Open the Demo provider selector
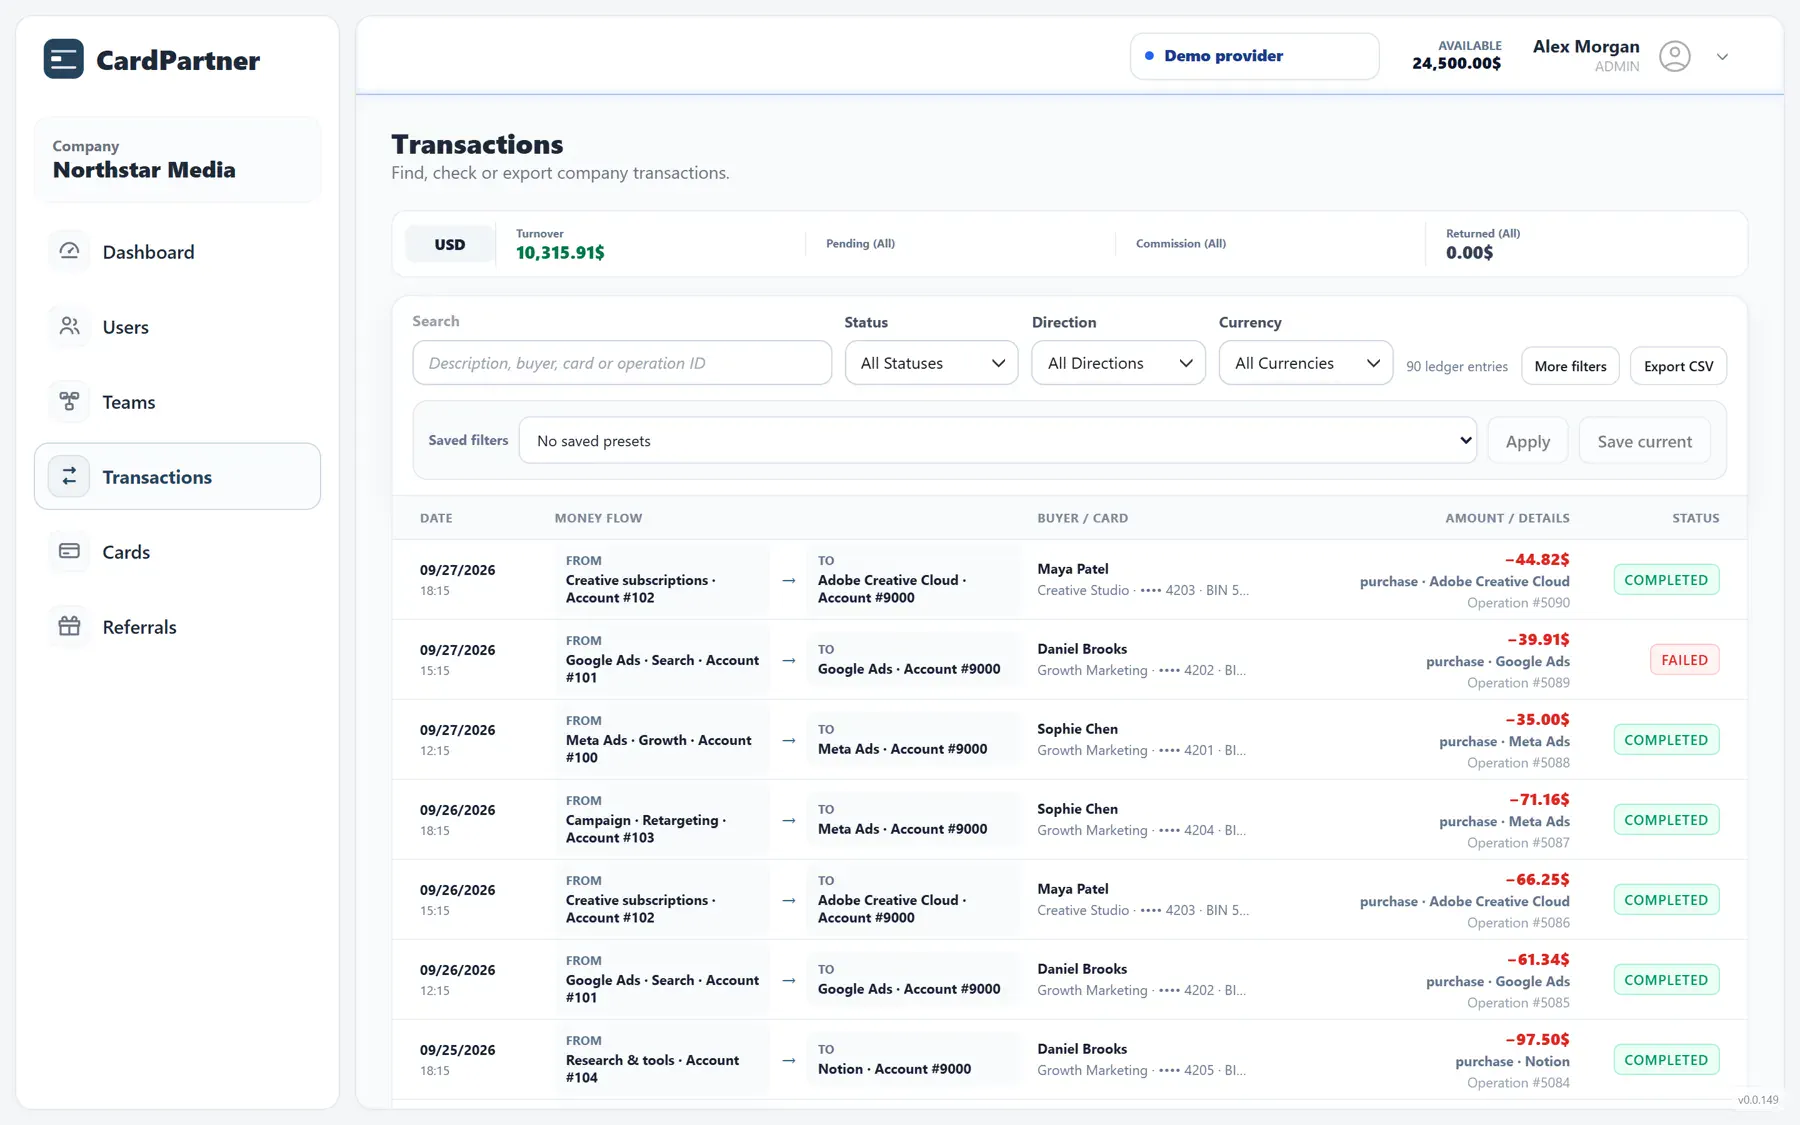Viewport: 1800px width, 1125px height. click(x=1254, y=56)
